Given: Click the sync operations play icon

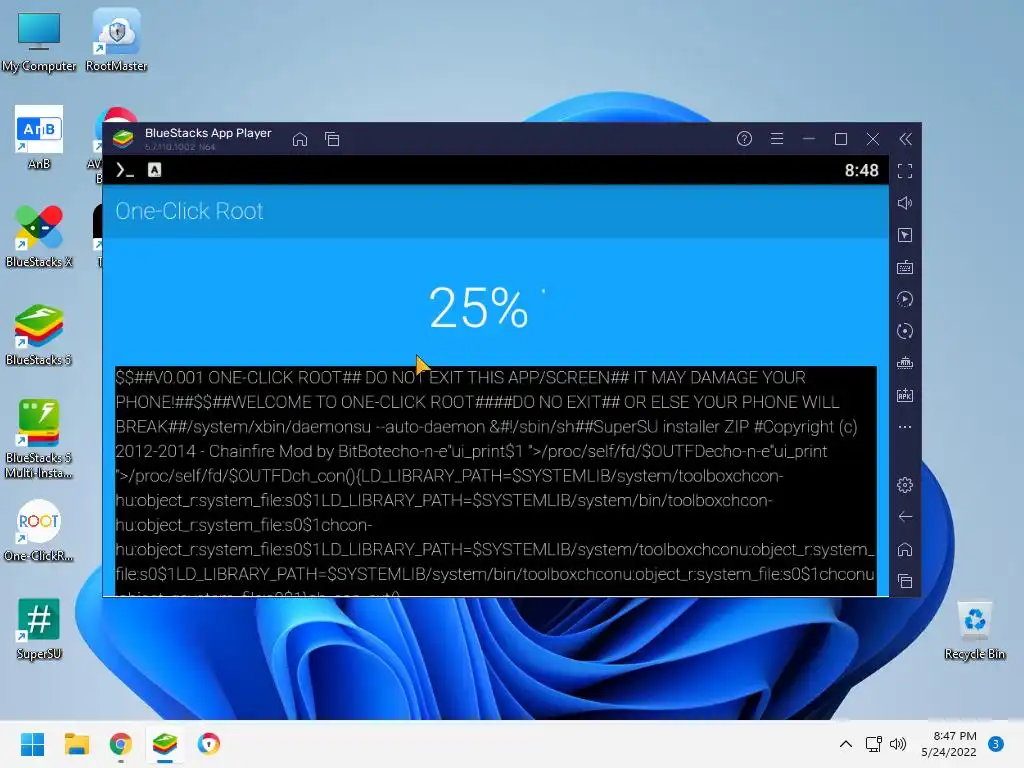Looking at the screenshot, I should click(x=905, y=299).
